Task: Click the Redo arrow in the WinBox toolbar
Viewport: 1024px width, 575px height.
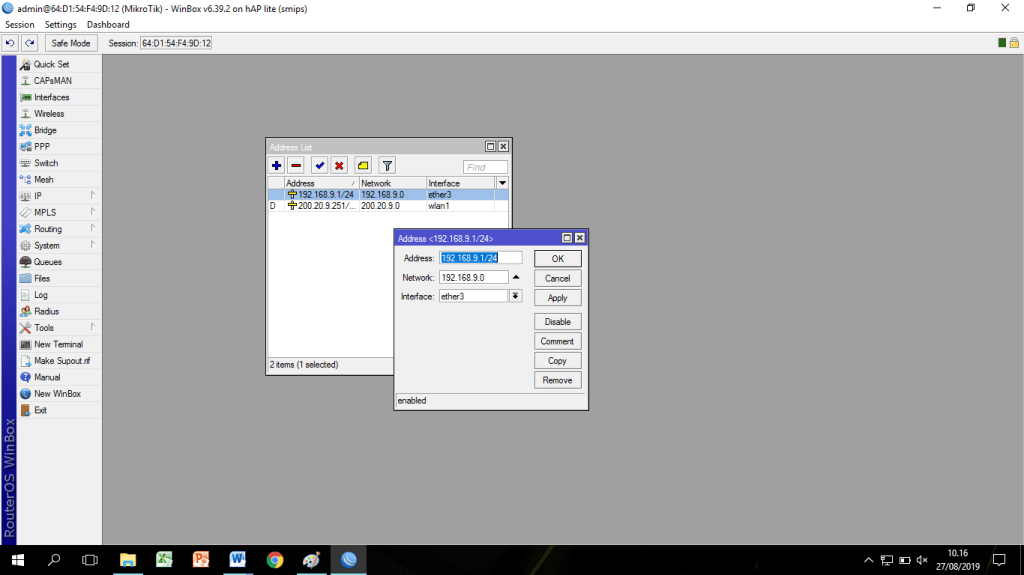Action: click(30, 43)
